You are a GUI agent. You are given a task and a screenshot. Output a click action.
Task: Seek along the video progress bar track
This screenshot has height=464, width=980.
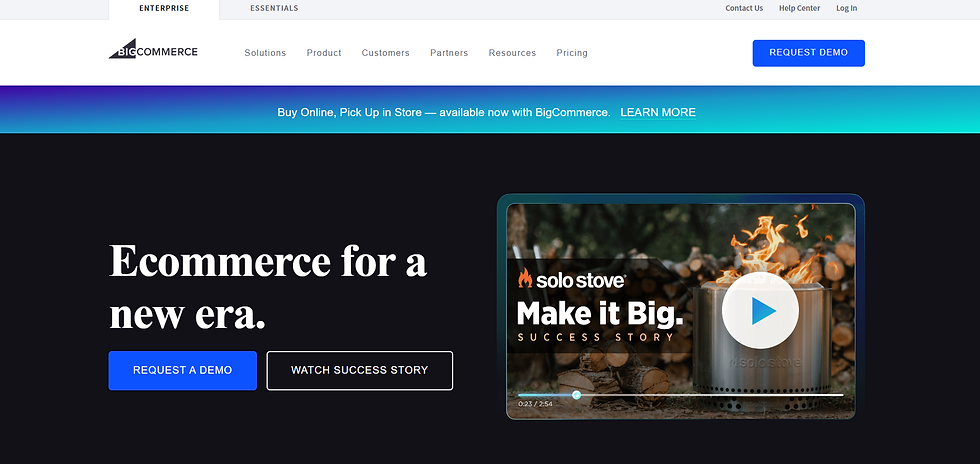(x=681, y=395)
